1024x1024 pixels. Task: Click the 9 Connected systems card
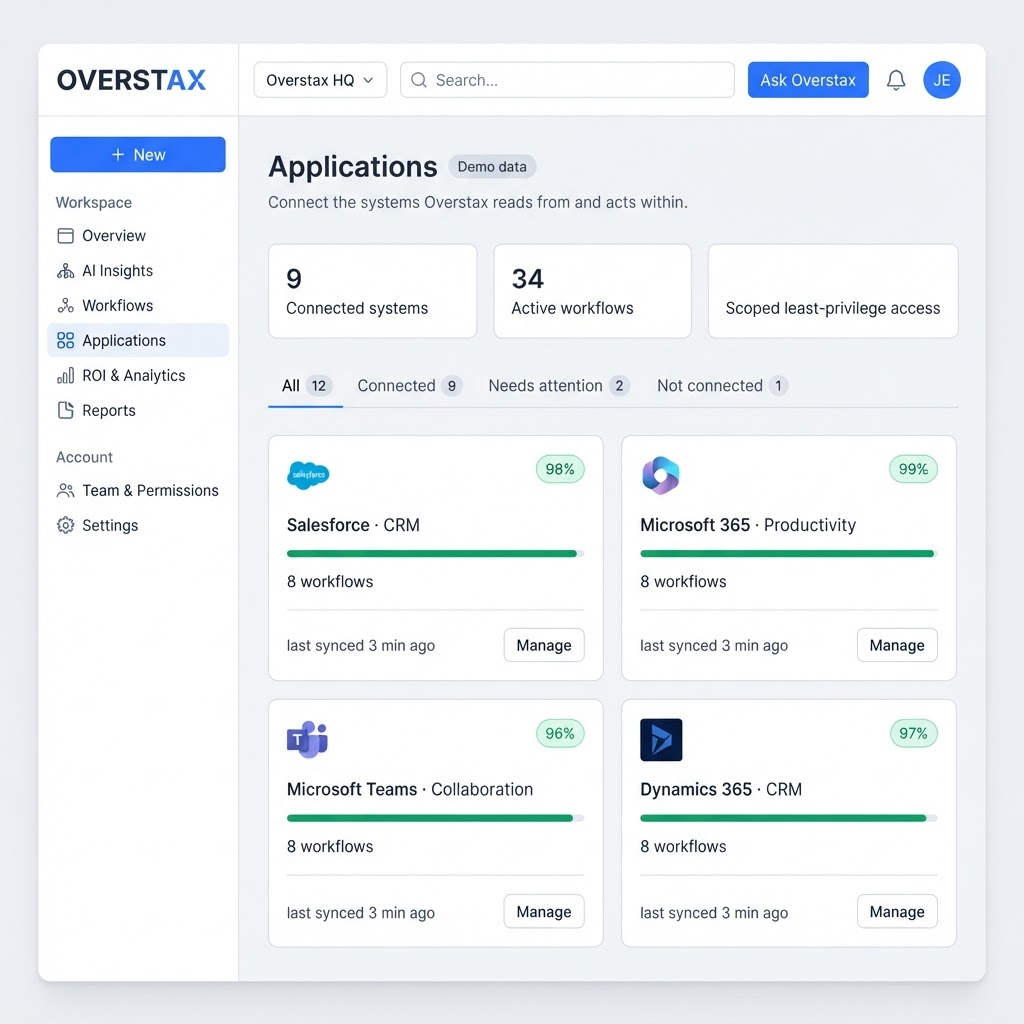(x=373, y=291)
